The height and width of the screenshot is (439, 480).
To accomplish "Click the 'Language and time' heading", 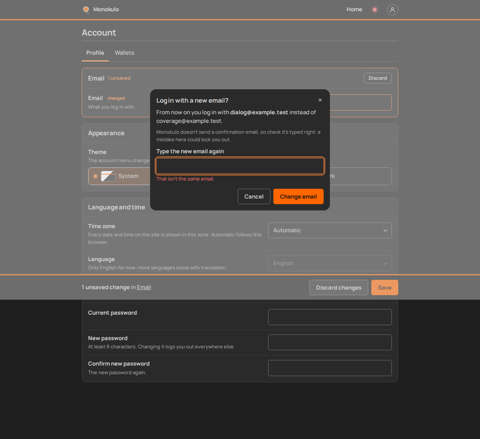I will tap(116, 207).
